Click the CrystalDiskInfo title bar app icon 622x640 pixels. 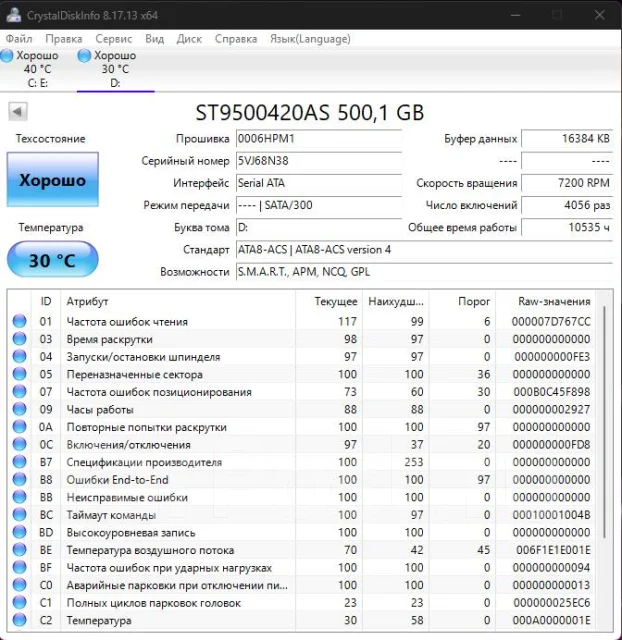click(13, 15)
